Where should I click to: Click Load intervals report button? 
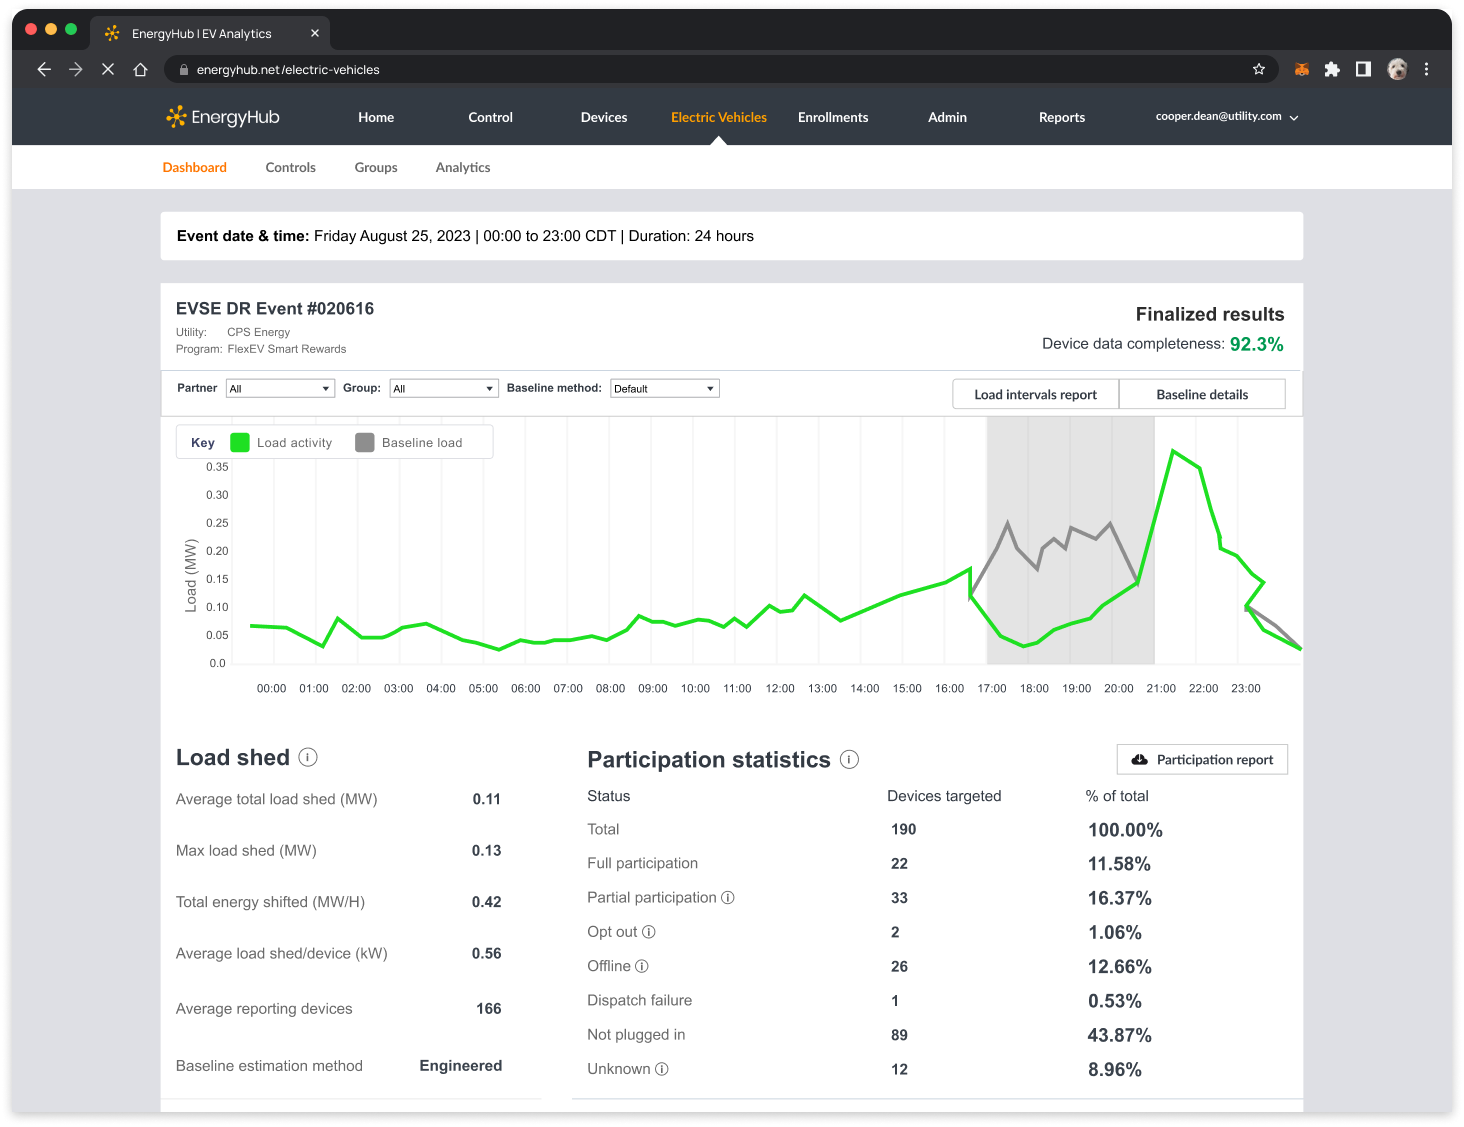[1035, 394]
